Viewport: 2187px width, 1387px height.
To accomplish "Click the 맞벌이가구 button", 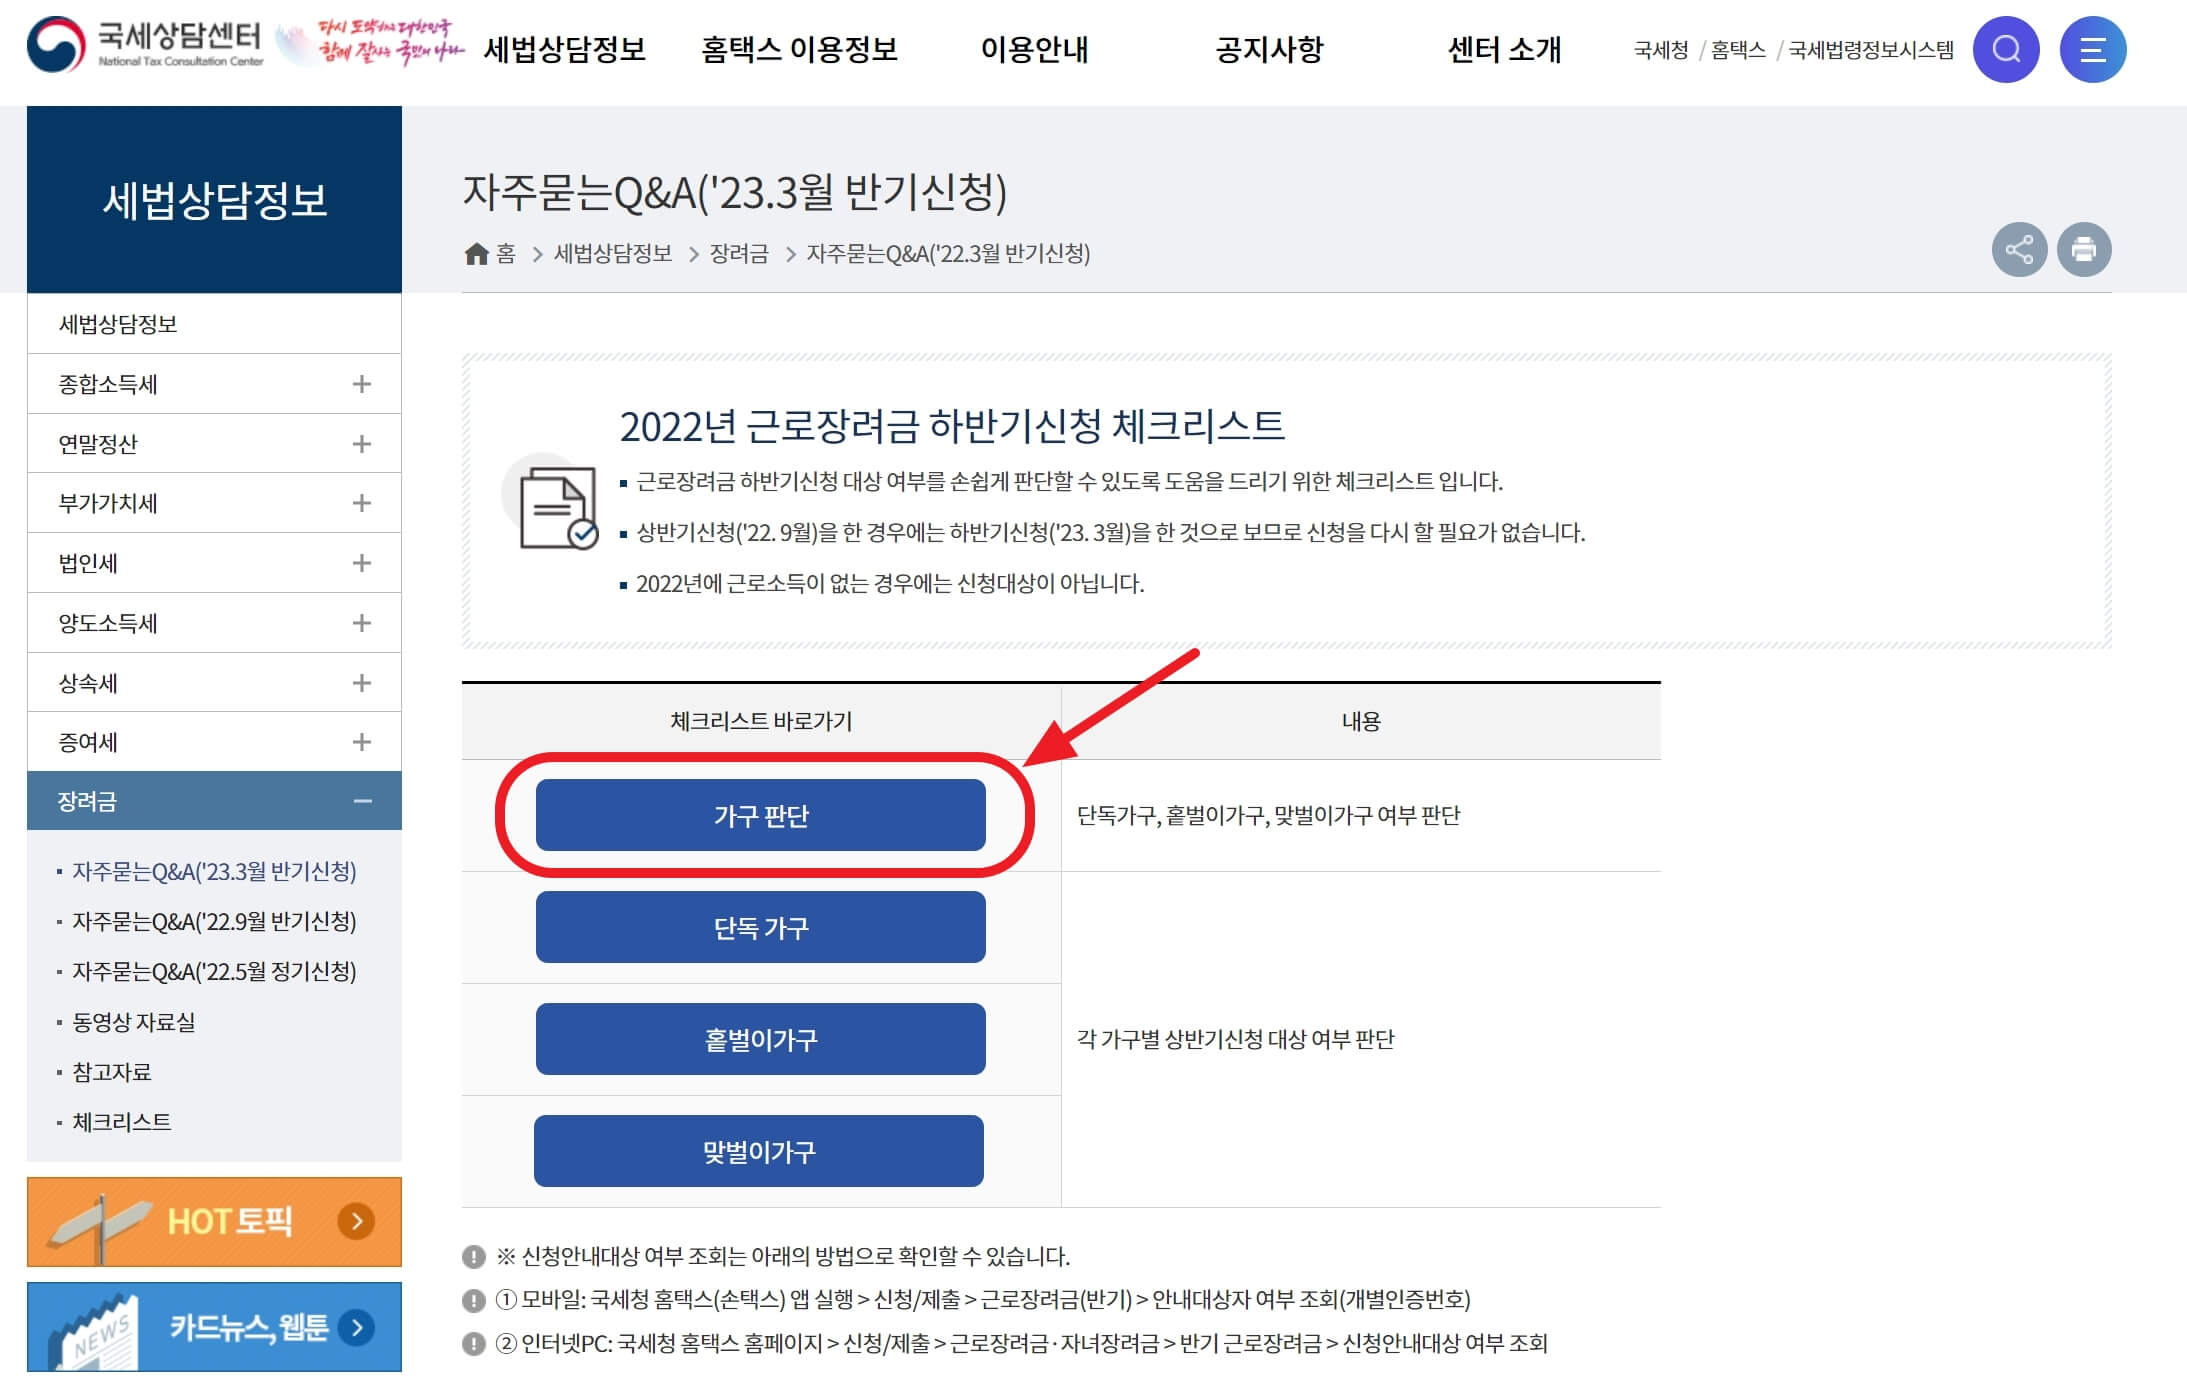I will coord(760,1150).
